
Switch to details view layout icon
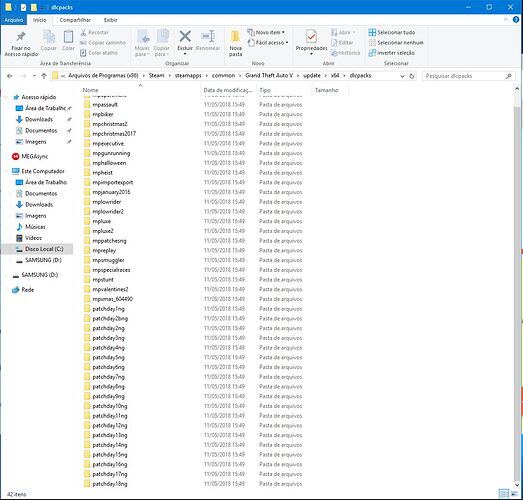pos(504,493)
